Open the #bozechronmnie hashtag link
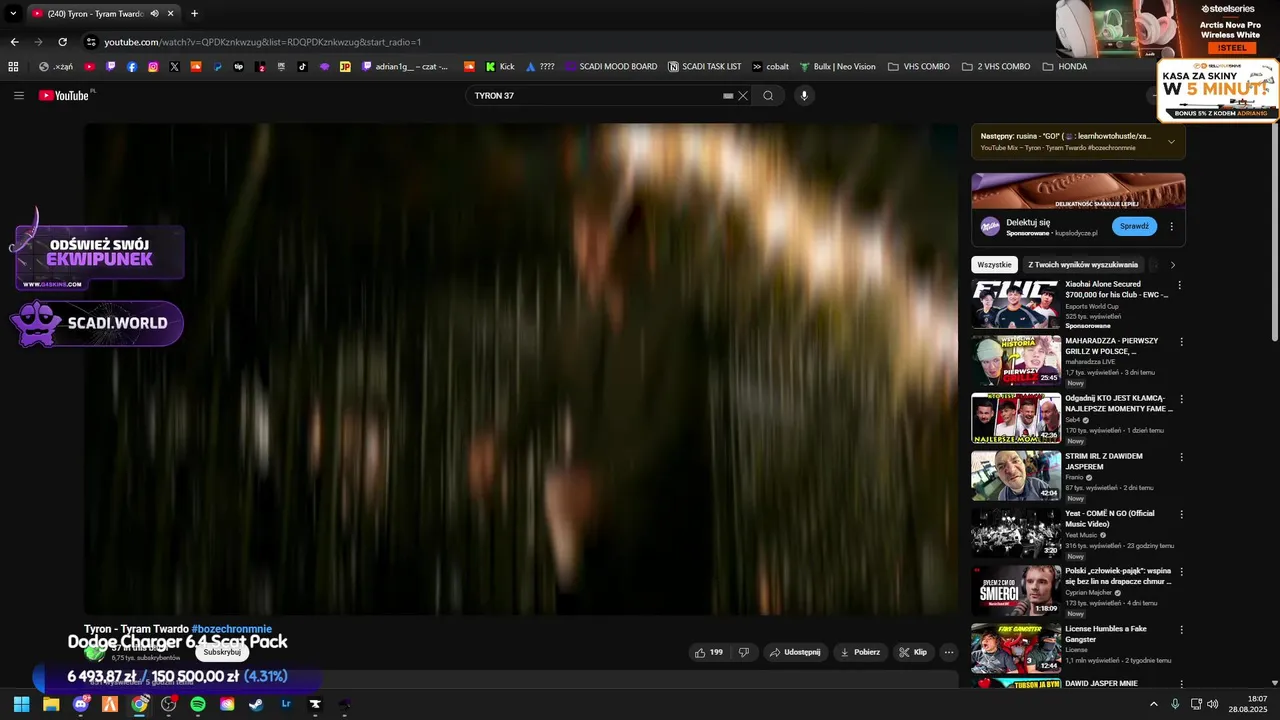1280x720 pixels. coord(232,629)
